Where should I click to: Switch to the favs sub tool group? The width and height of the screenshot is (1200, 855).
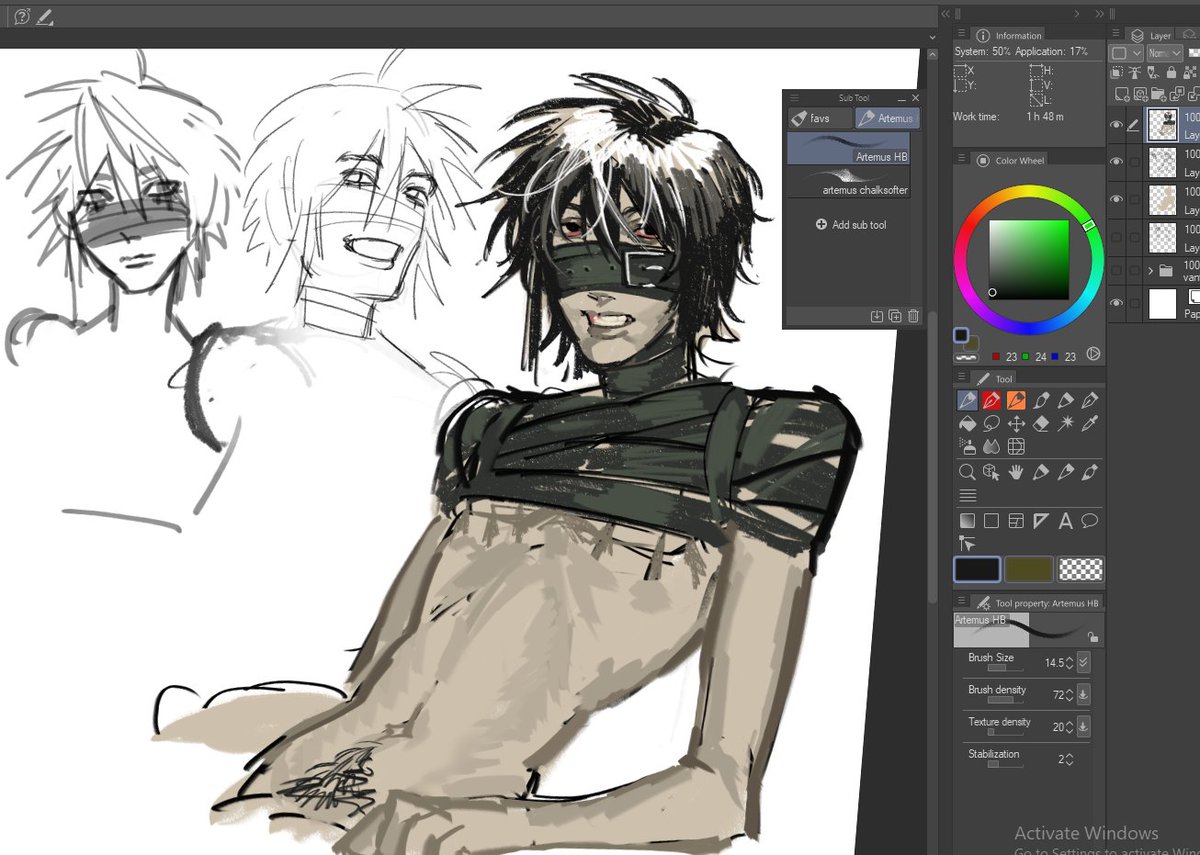[x=819, y=118]
